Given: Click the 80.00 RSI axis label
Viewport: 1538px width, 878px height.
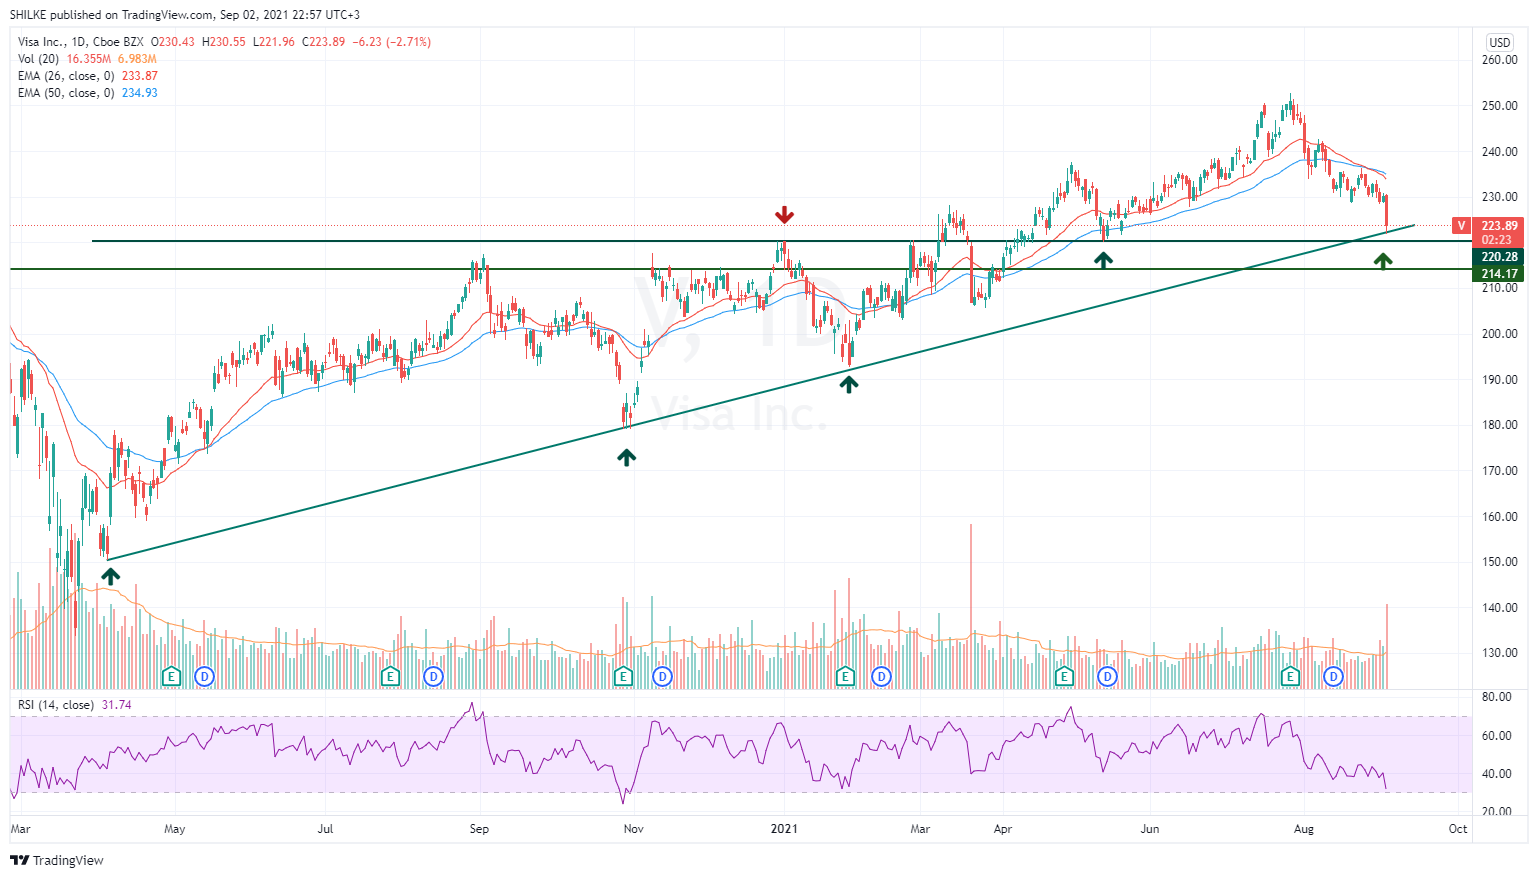Looking at the screenshot, I should (1497, 697).
